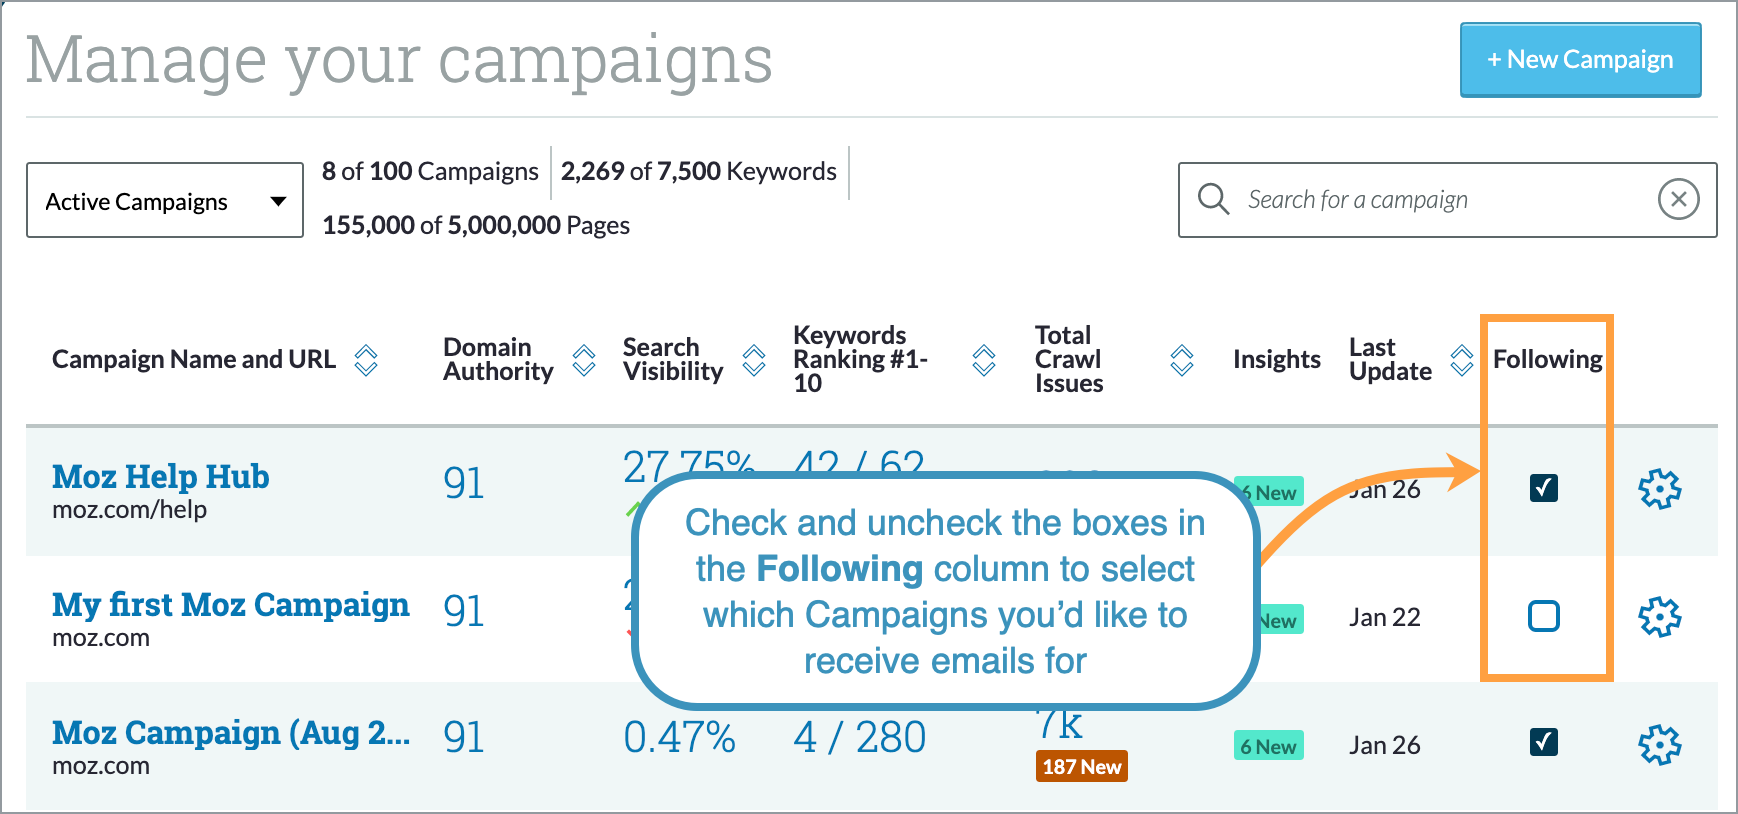Image resolution: width=1738 pixels, height=814 pixels.
Task: View 187 New crawl issues
Action: pyautogui.click(x=1081, y=766)
